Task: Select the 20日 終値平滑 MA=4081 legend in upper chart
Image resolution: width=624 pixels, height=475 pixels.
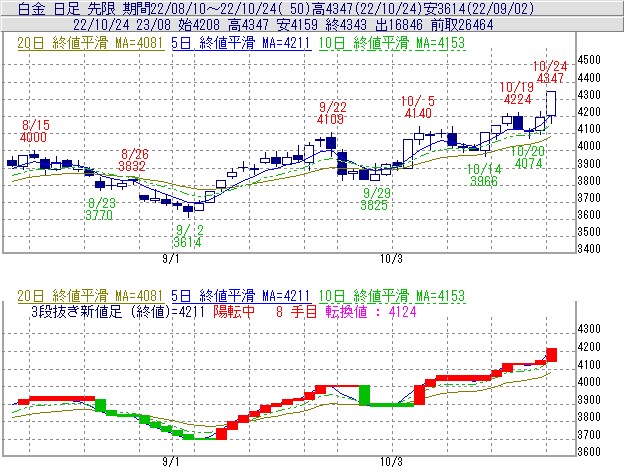Action: pos(90,43)
